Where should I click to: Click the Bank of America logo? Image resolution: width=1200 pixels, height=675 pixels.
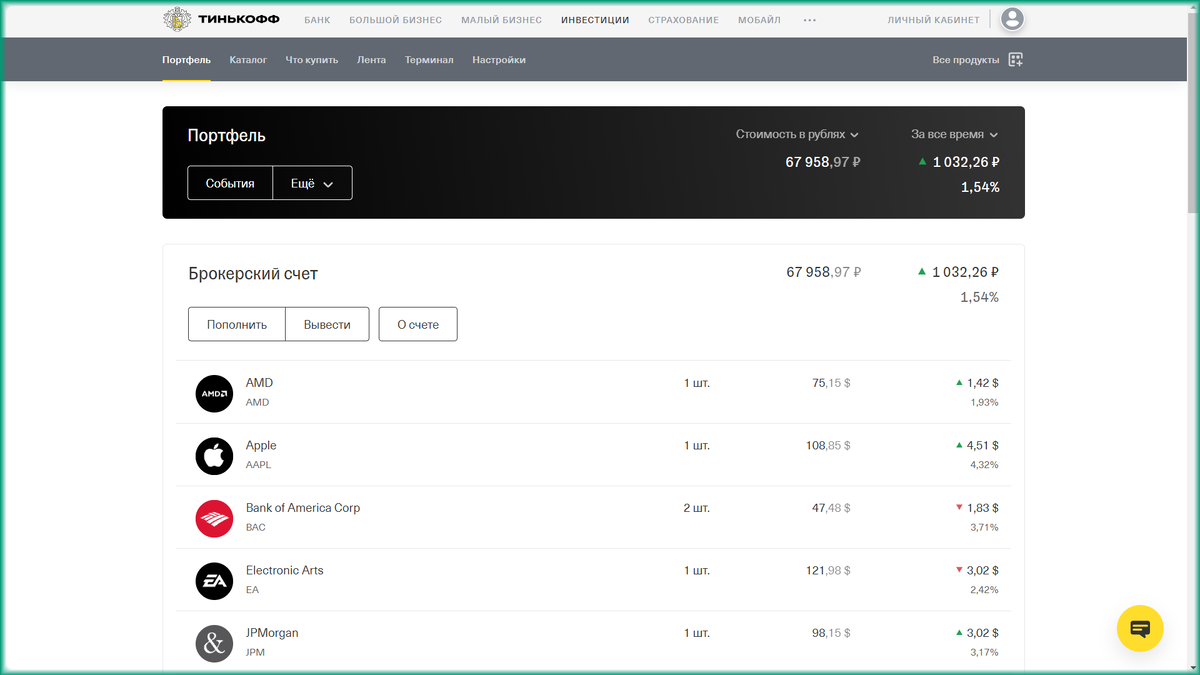tap(214, 518)
